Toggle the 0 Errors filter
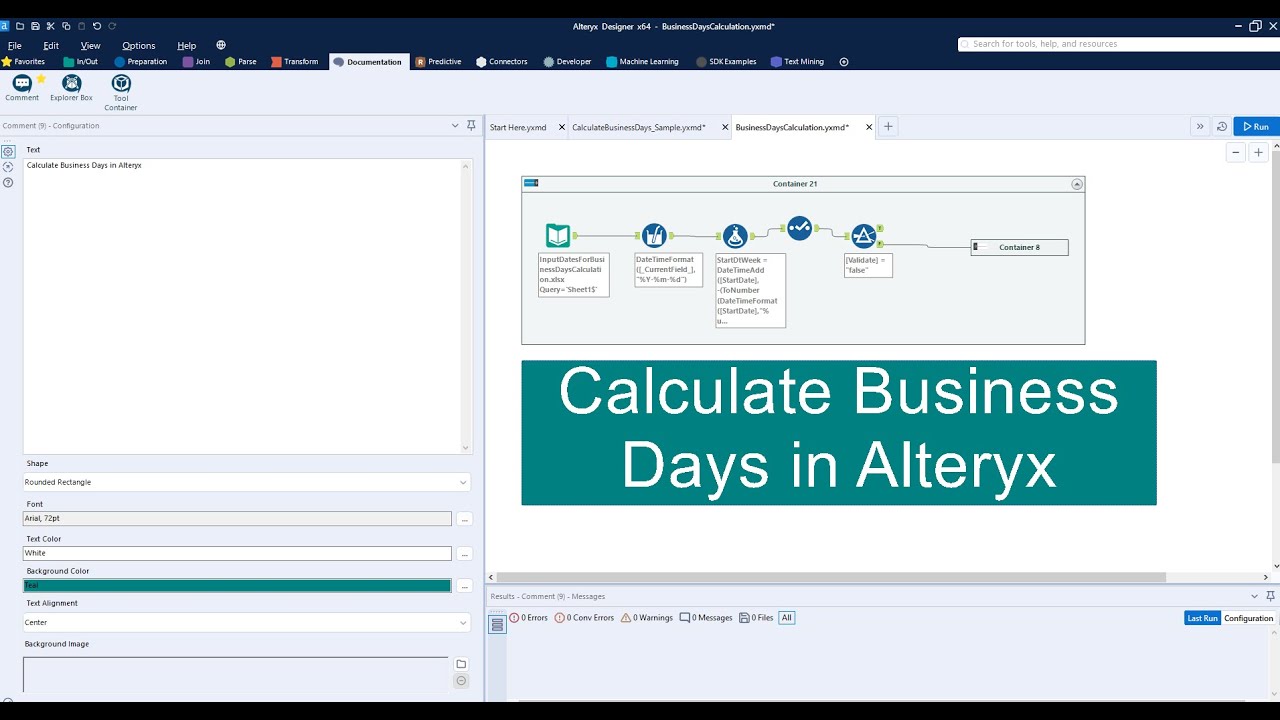This screenshot has height=720, width=1280. click(x=529, y=618)
